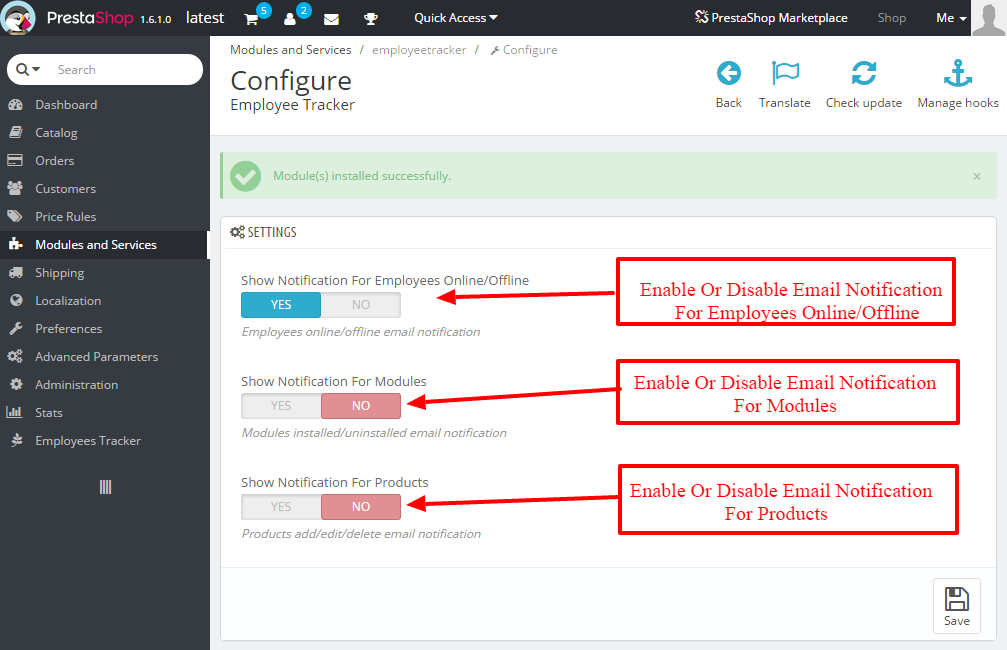
Task: Open Dashboard from the sidebar menu
Action: (x=66, y=105)
